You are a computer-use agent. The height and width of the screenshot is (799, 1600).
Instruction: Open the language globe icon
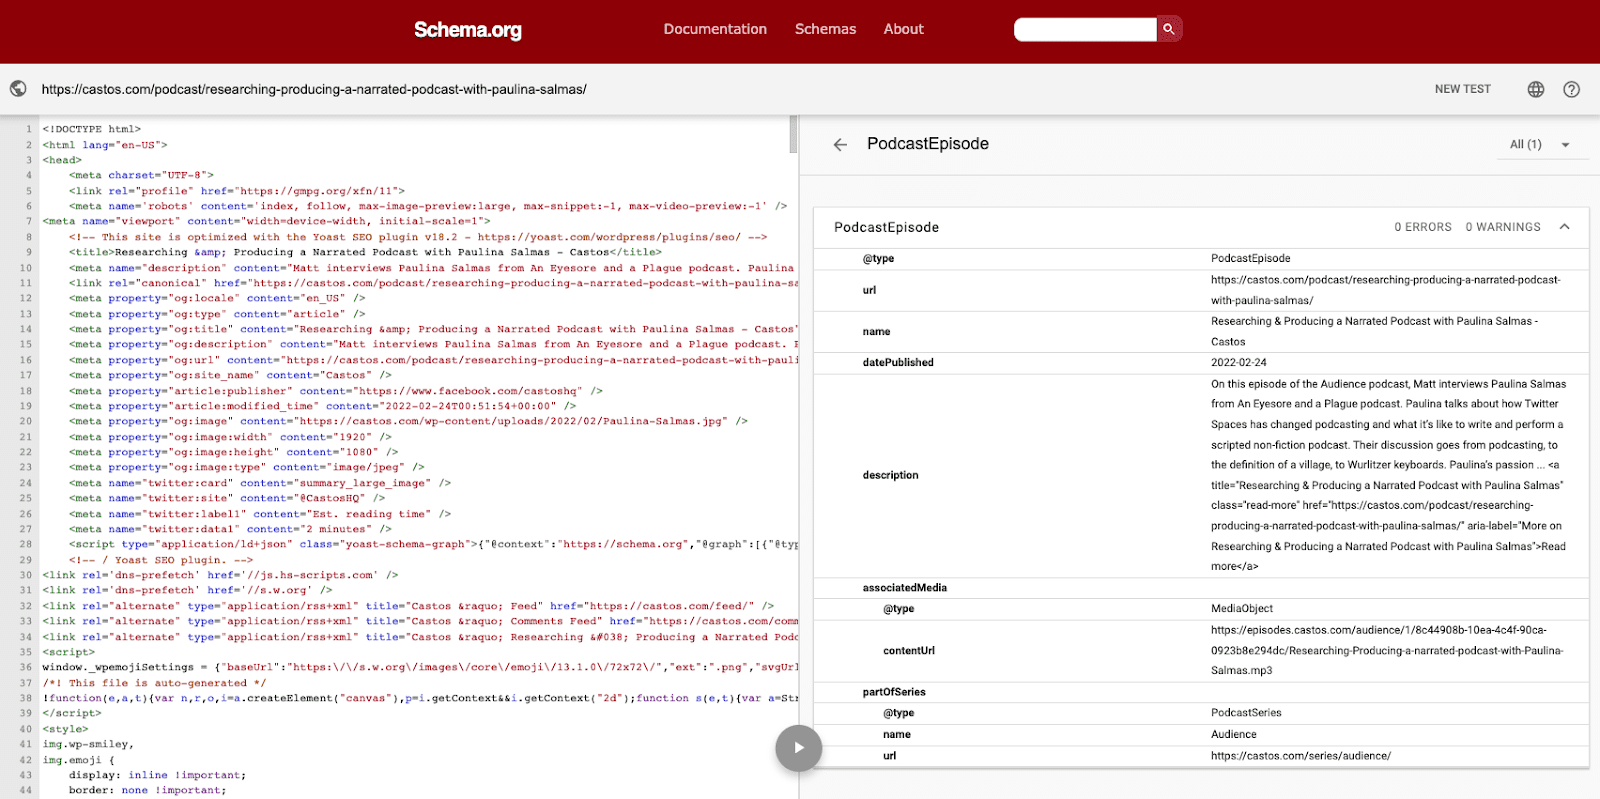coord(1536,89)
